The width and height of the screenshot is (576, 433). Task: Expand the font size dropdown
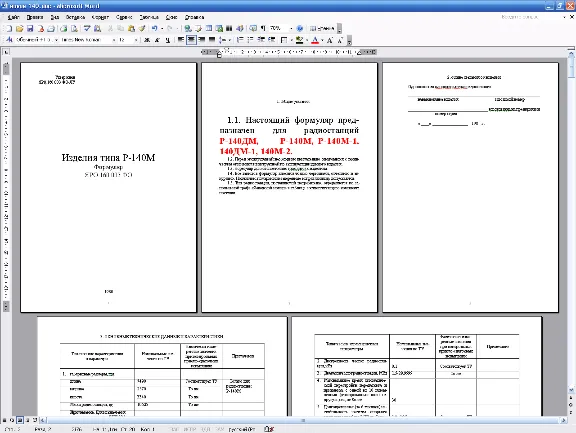click(136, 40)
